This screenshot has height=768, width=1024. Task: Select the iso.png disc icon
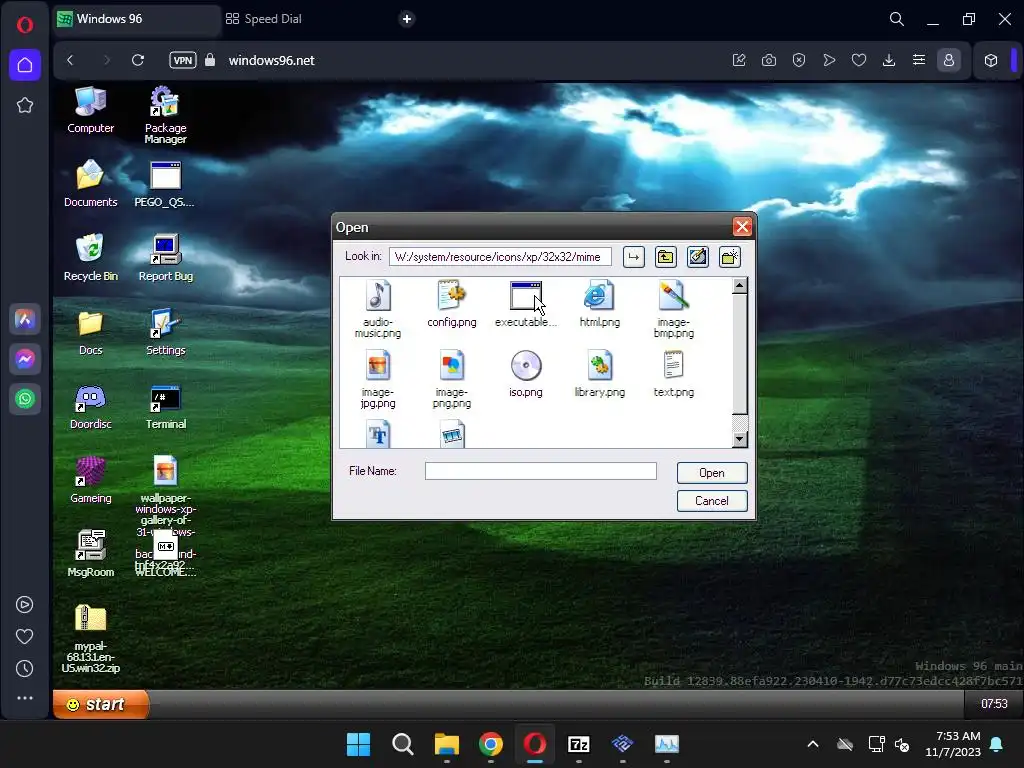click(526, 366)
